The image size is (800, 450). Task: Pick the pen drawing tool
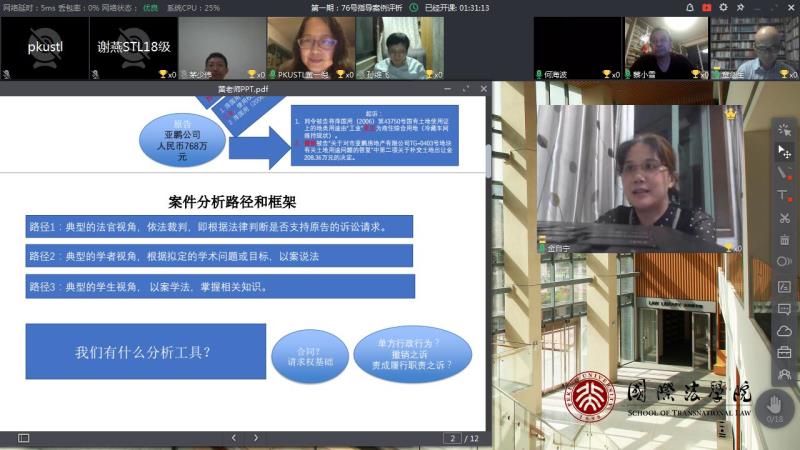[784, 173]
